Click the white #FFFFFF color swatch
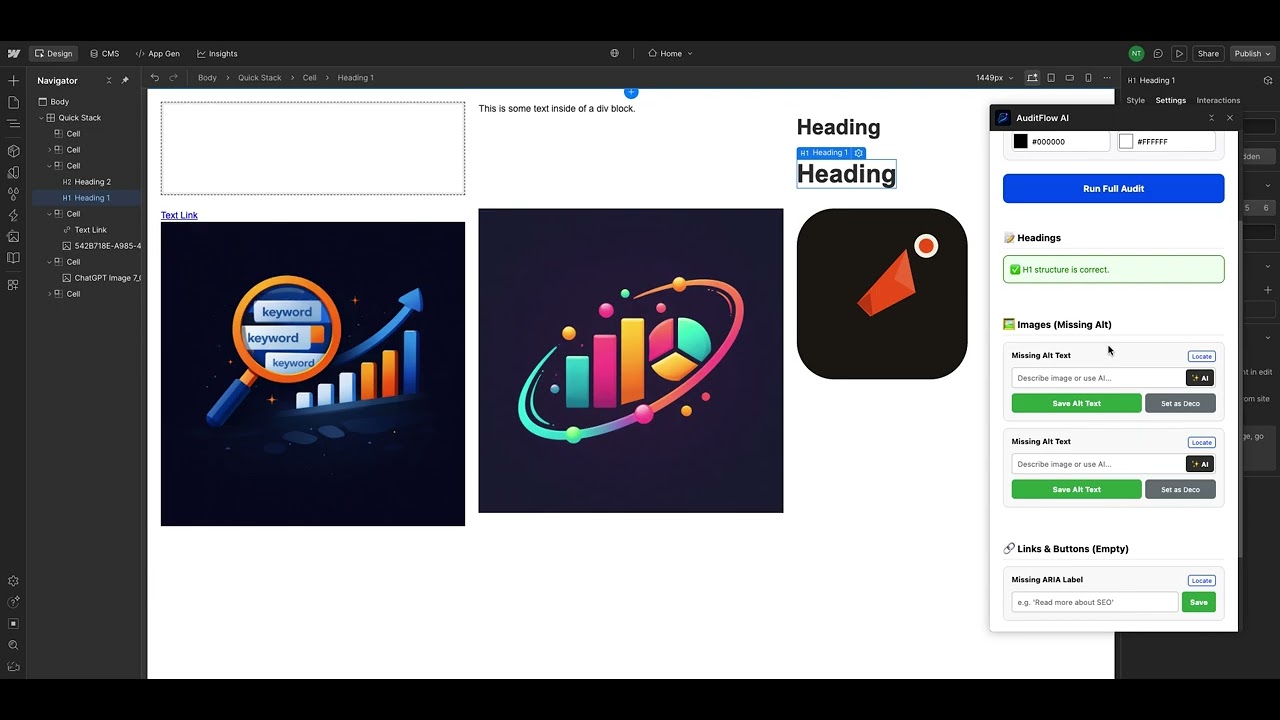 click(1126, 142)
